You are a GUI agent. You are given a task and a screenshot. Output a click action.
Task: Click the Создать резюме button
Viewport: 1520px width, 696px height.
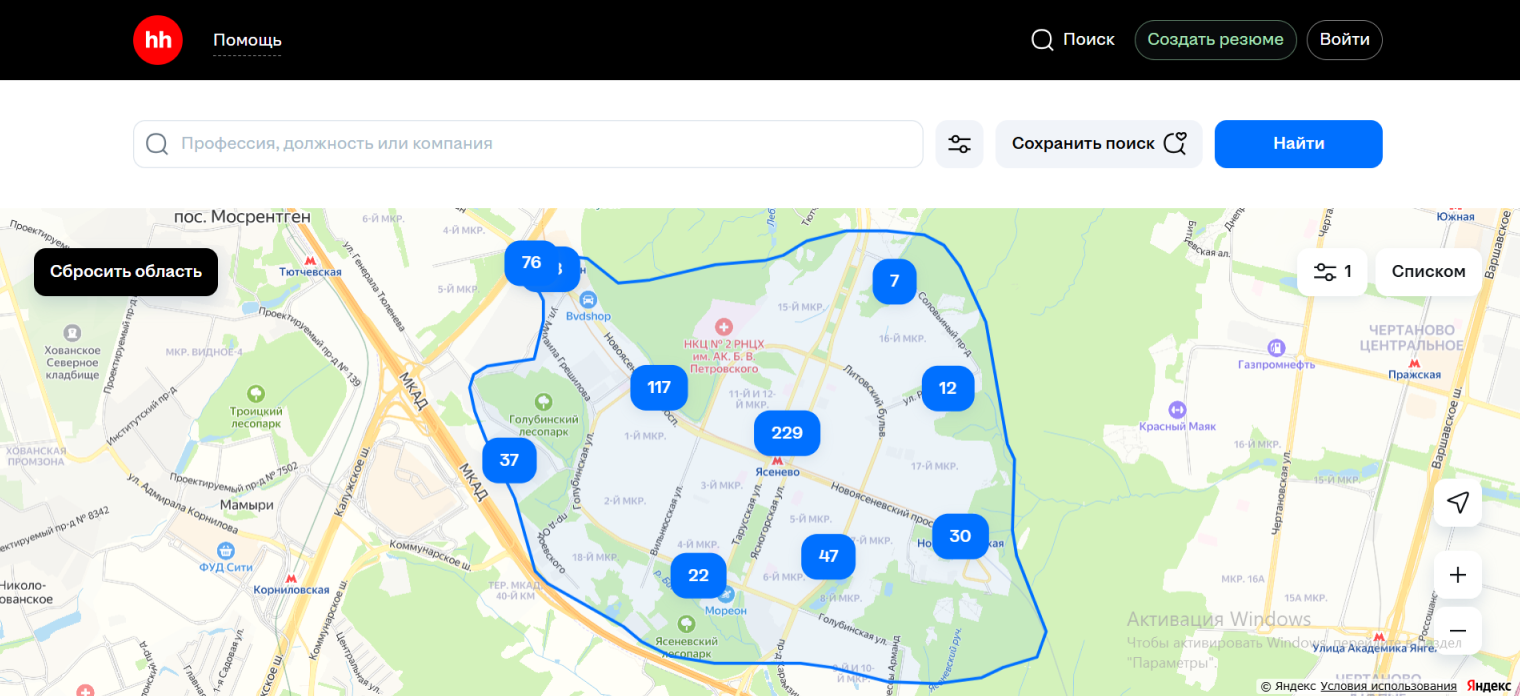pyautogui.click(x=1214, y=40)
